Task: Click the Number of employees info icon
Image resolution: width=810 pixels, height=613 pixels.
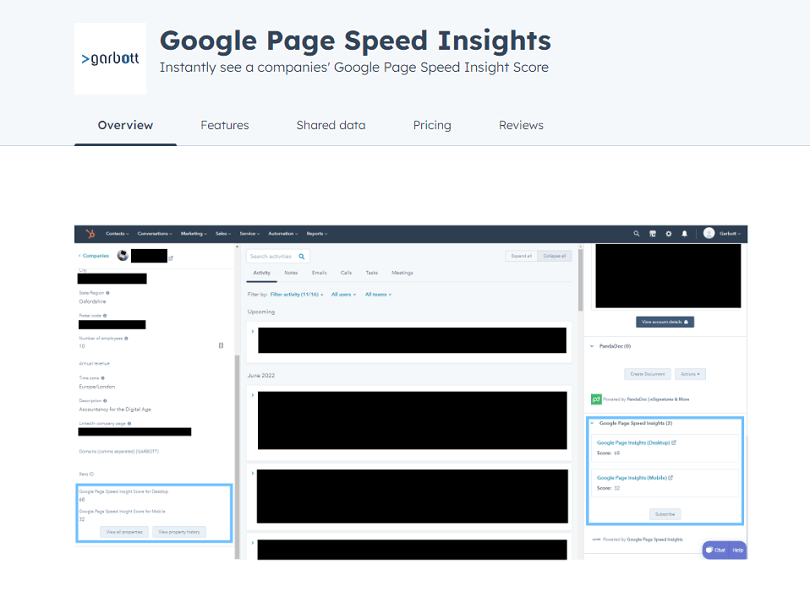Action: [126, 338]
